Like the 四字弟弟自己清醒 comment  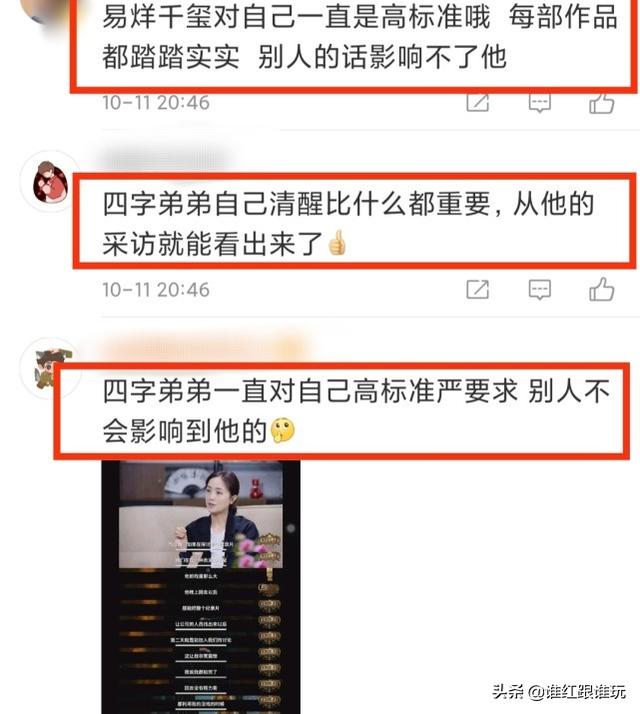[602, 290]
